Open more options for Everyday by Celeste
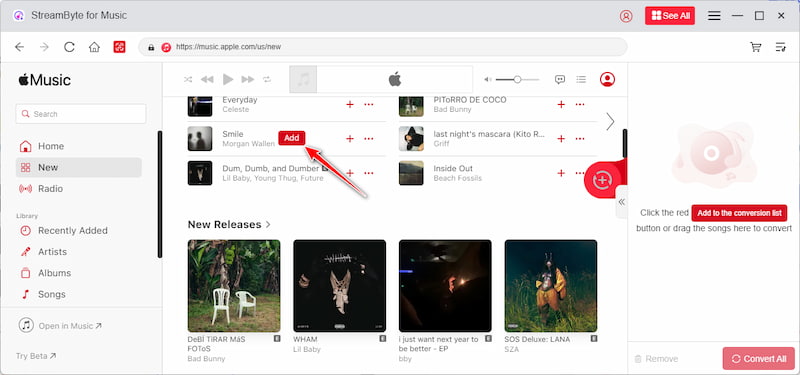This screenshot has height=375, width=800. point(369,104)
